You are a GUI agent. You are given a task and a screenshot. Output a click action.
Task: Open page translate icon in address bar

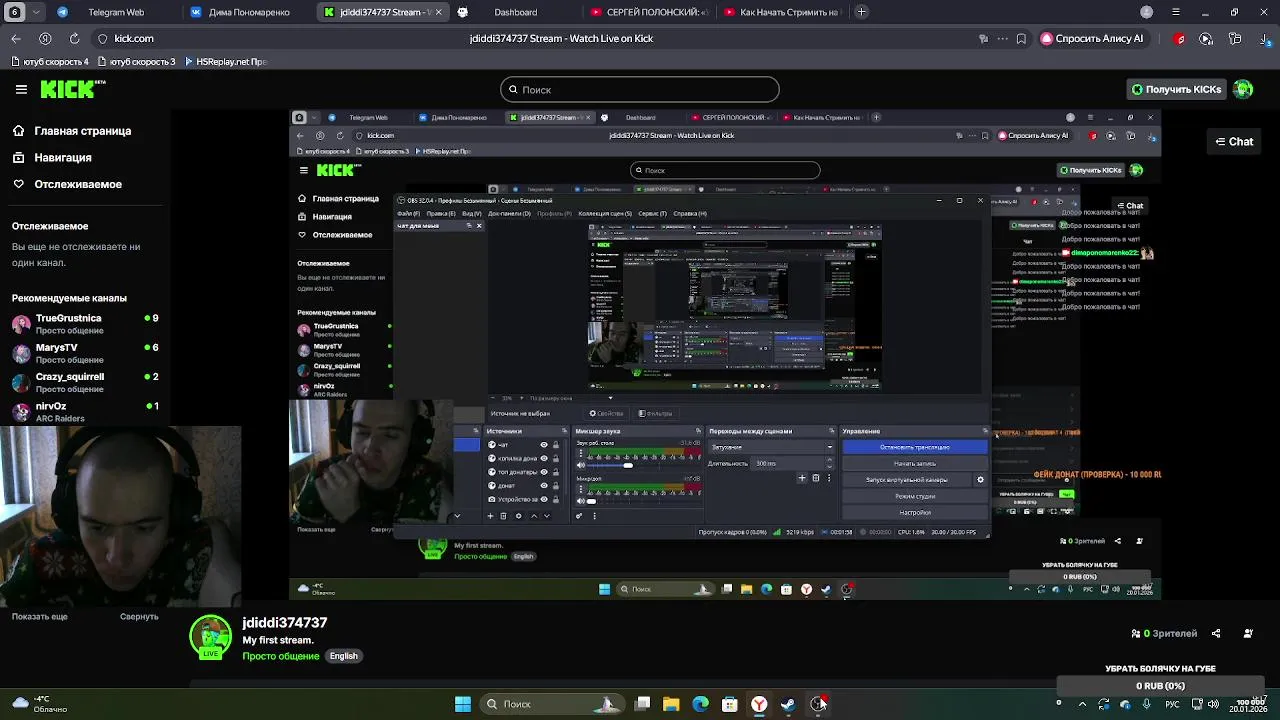click(984, 38)
